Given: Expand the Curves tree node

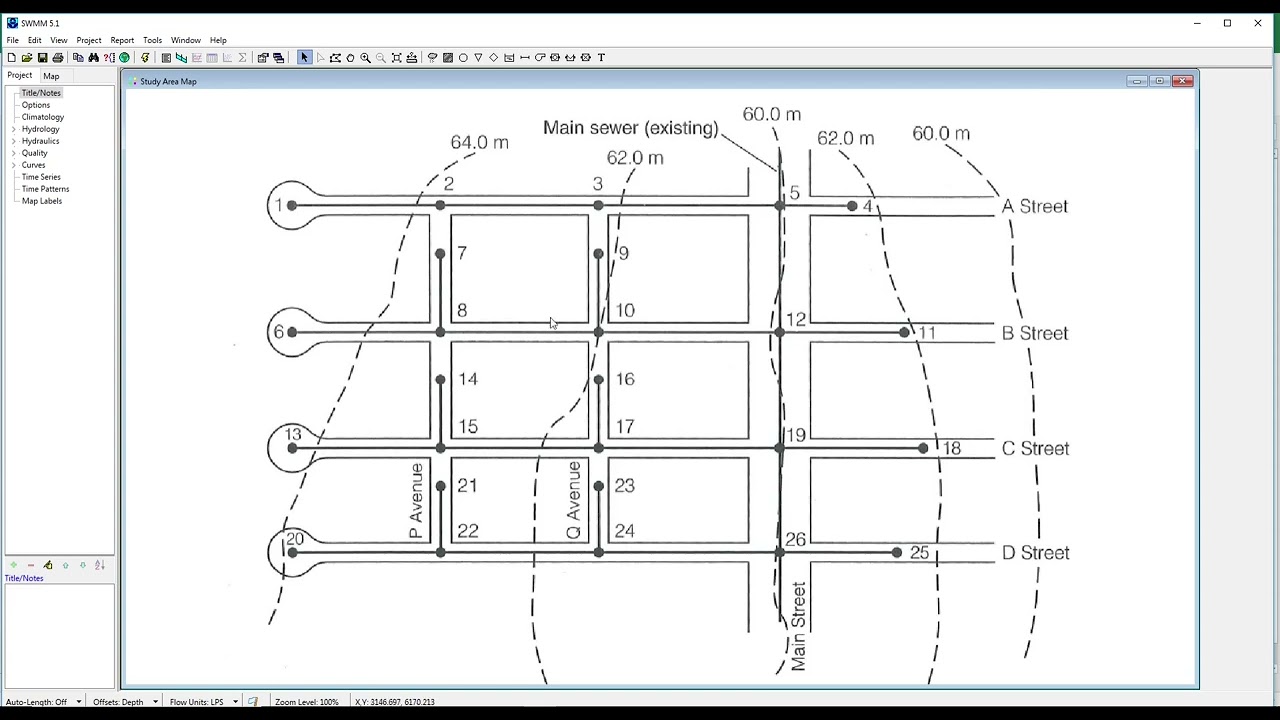Looking at the screenshot, I should [14, 165].
